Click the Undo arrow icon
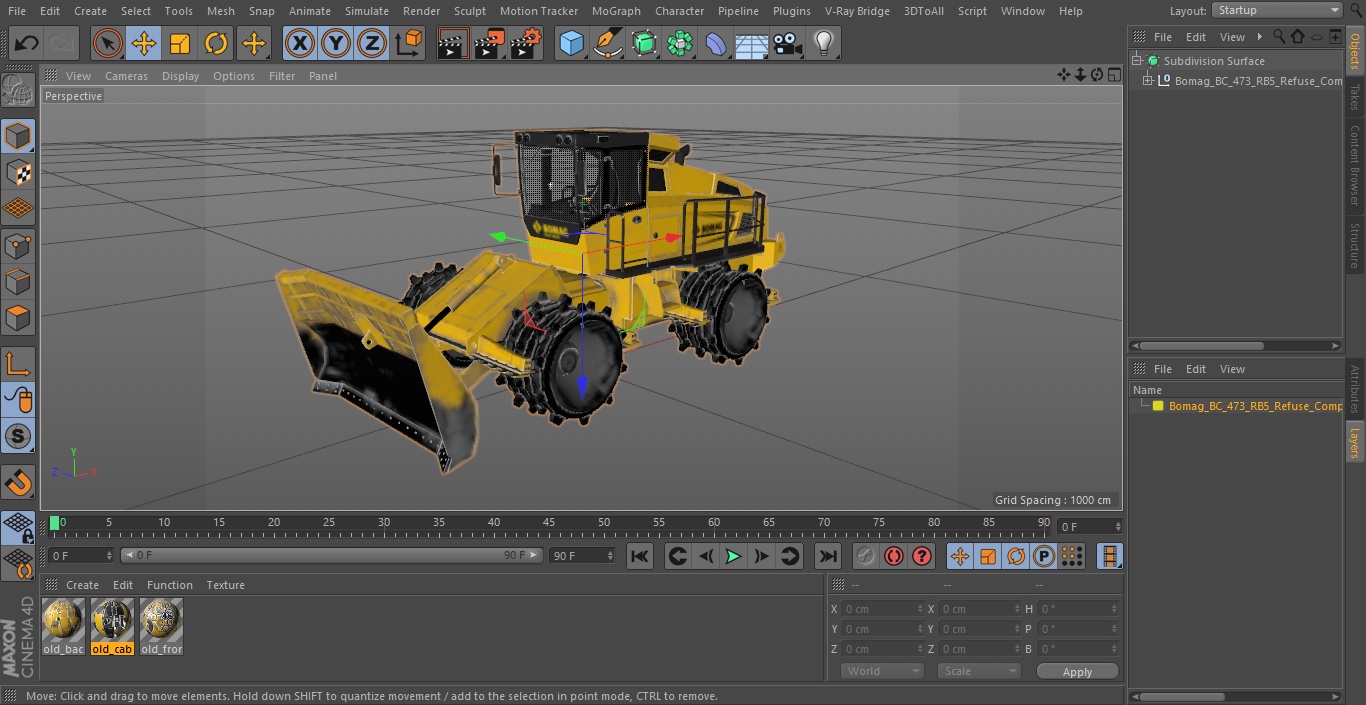This screenshot has height=705, width=1366. click(27, 43)
